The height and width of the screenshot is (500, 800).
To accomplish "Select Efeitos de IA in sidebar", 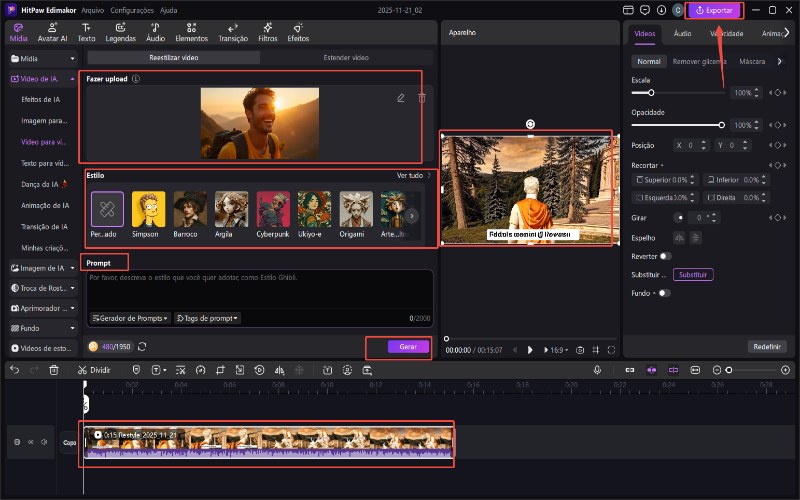I will pyautogui.click(x=41, y=99).
